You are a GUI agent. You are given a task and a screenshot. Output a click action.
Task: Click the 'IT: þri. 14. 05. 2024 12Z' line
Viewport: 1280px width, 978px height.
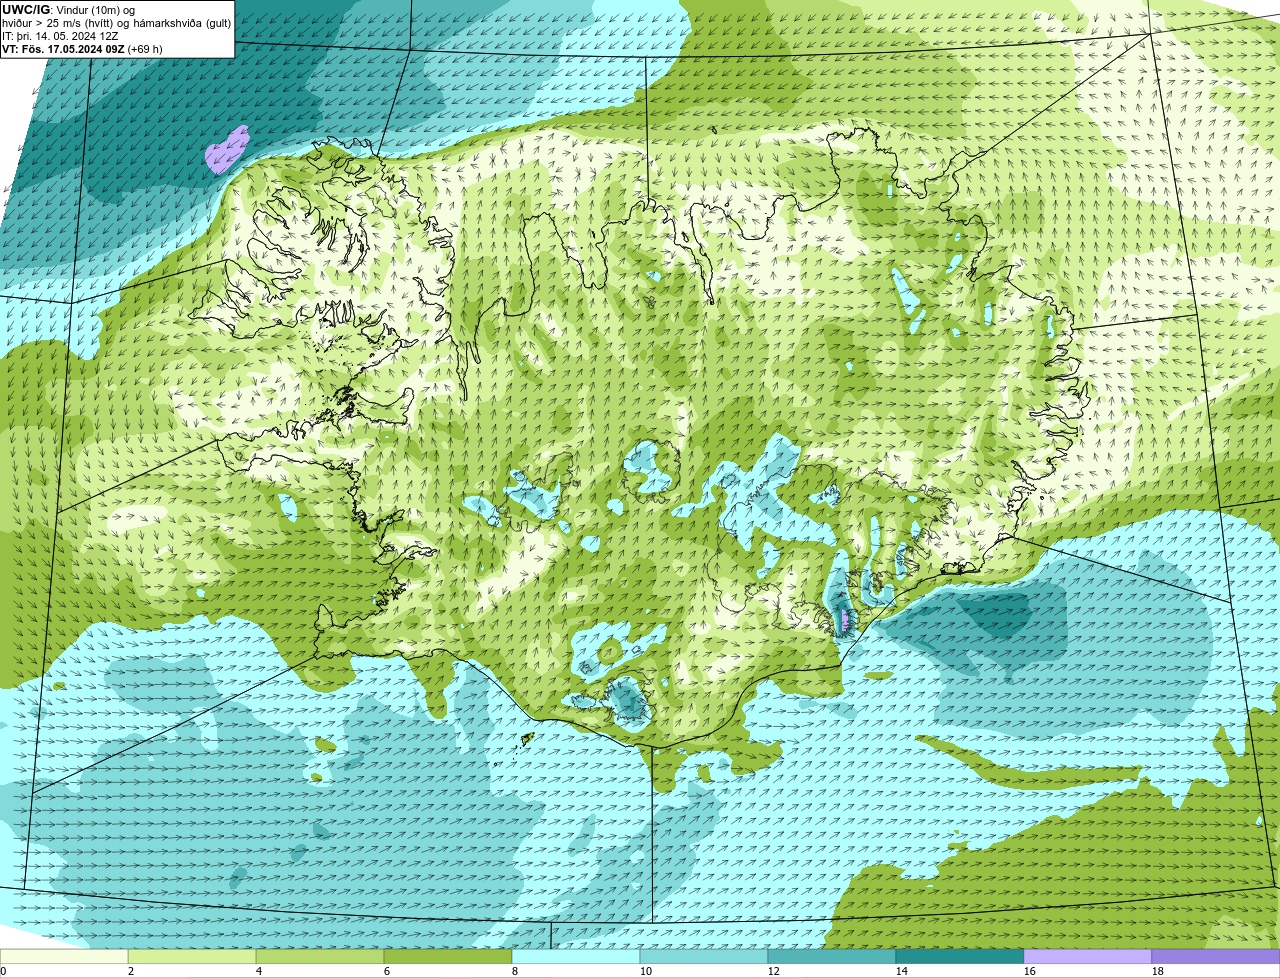pos(60,35)
